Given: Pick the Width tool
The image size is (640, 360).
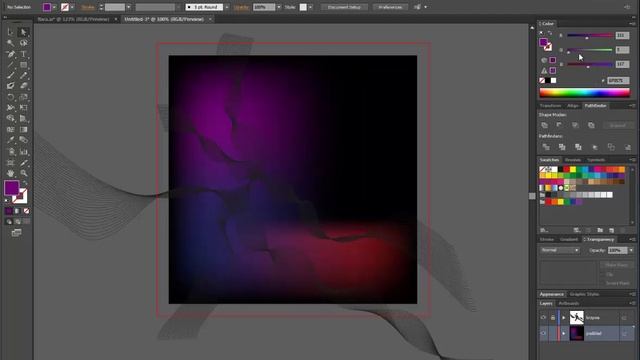Looking at the screenshot, I should (11, 107).
